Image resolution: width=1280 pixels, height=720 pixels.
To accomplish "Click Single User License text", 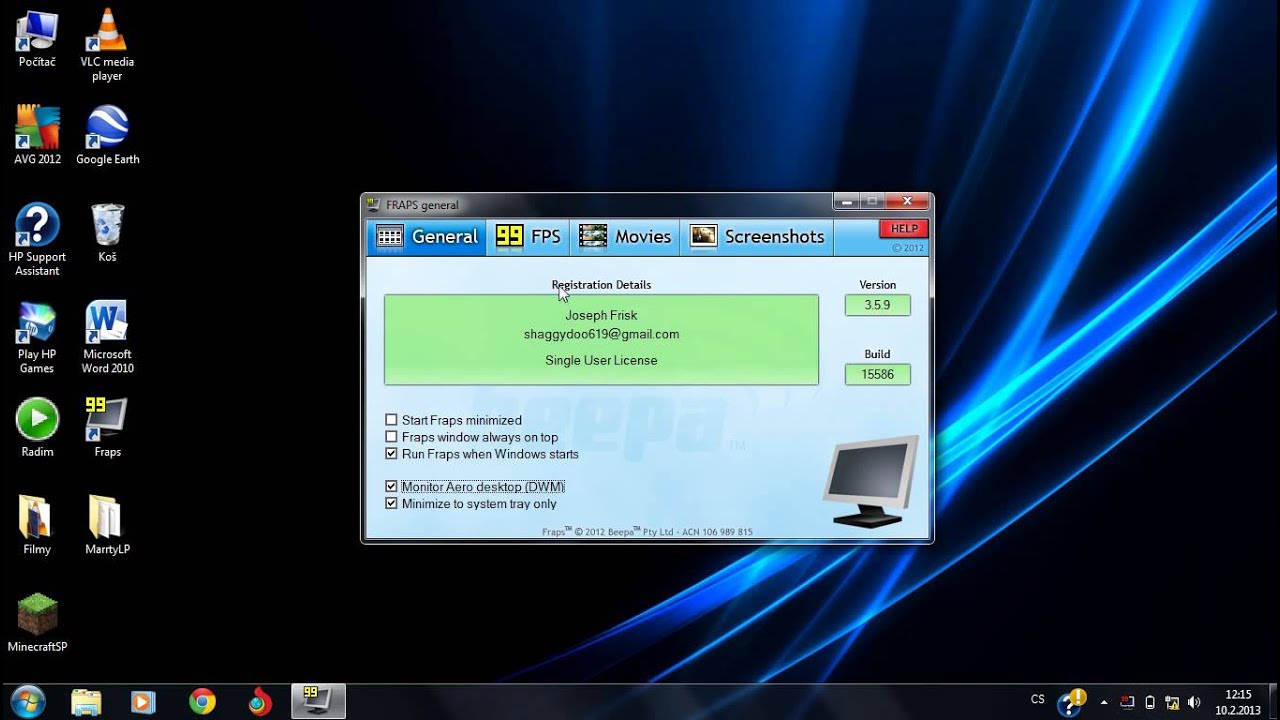I will point(601,360).
